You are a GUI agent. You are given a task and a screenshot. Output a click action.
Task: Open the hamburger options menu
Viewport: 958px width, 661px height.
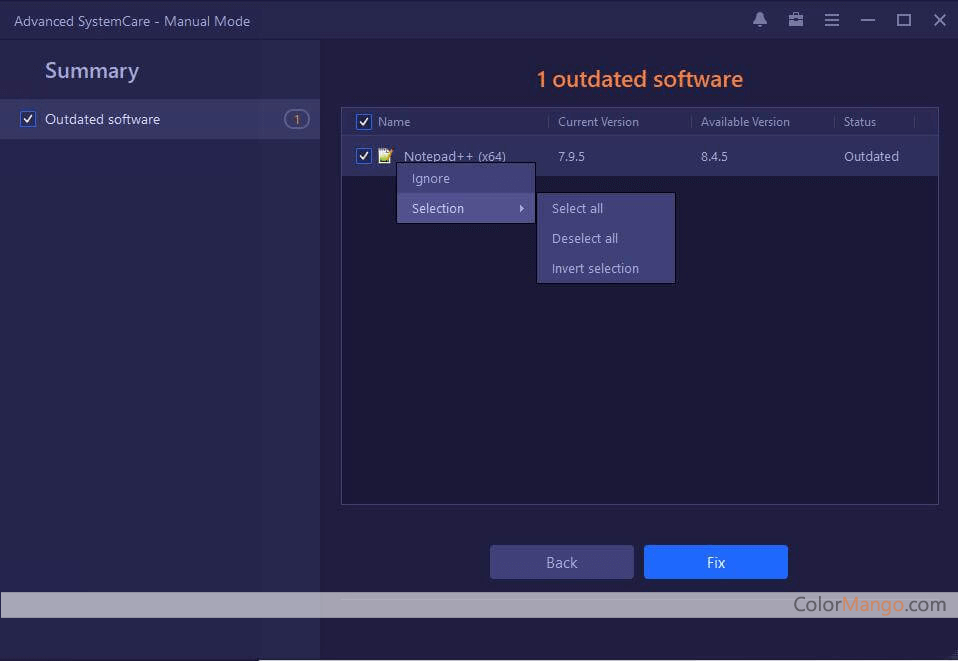click(x=831, y=20)
